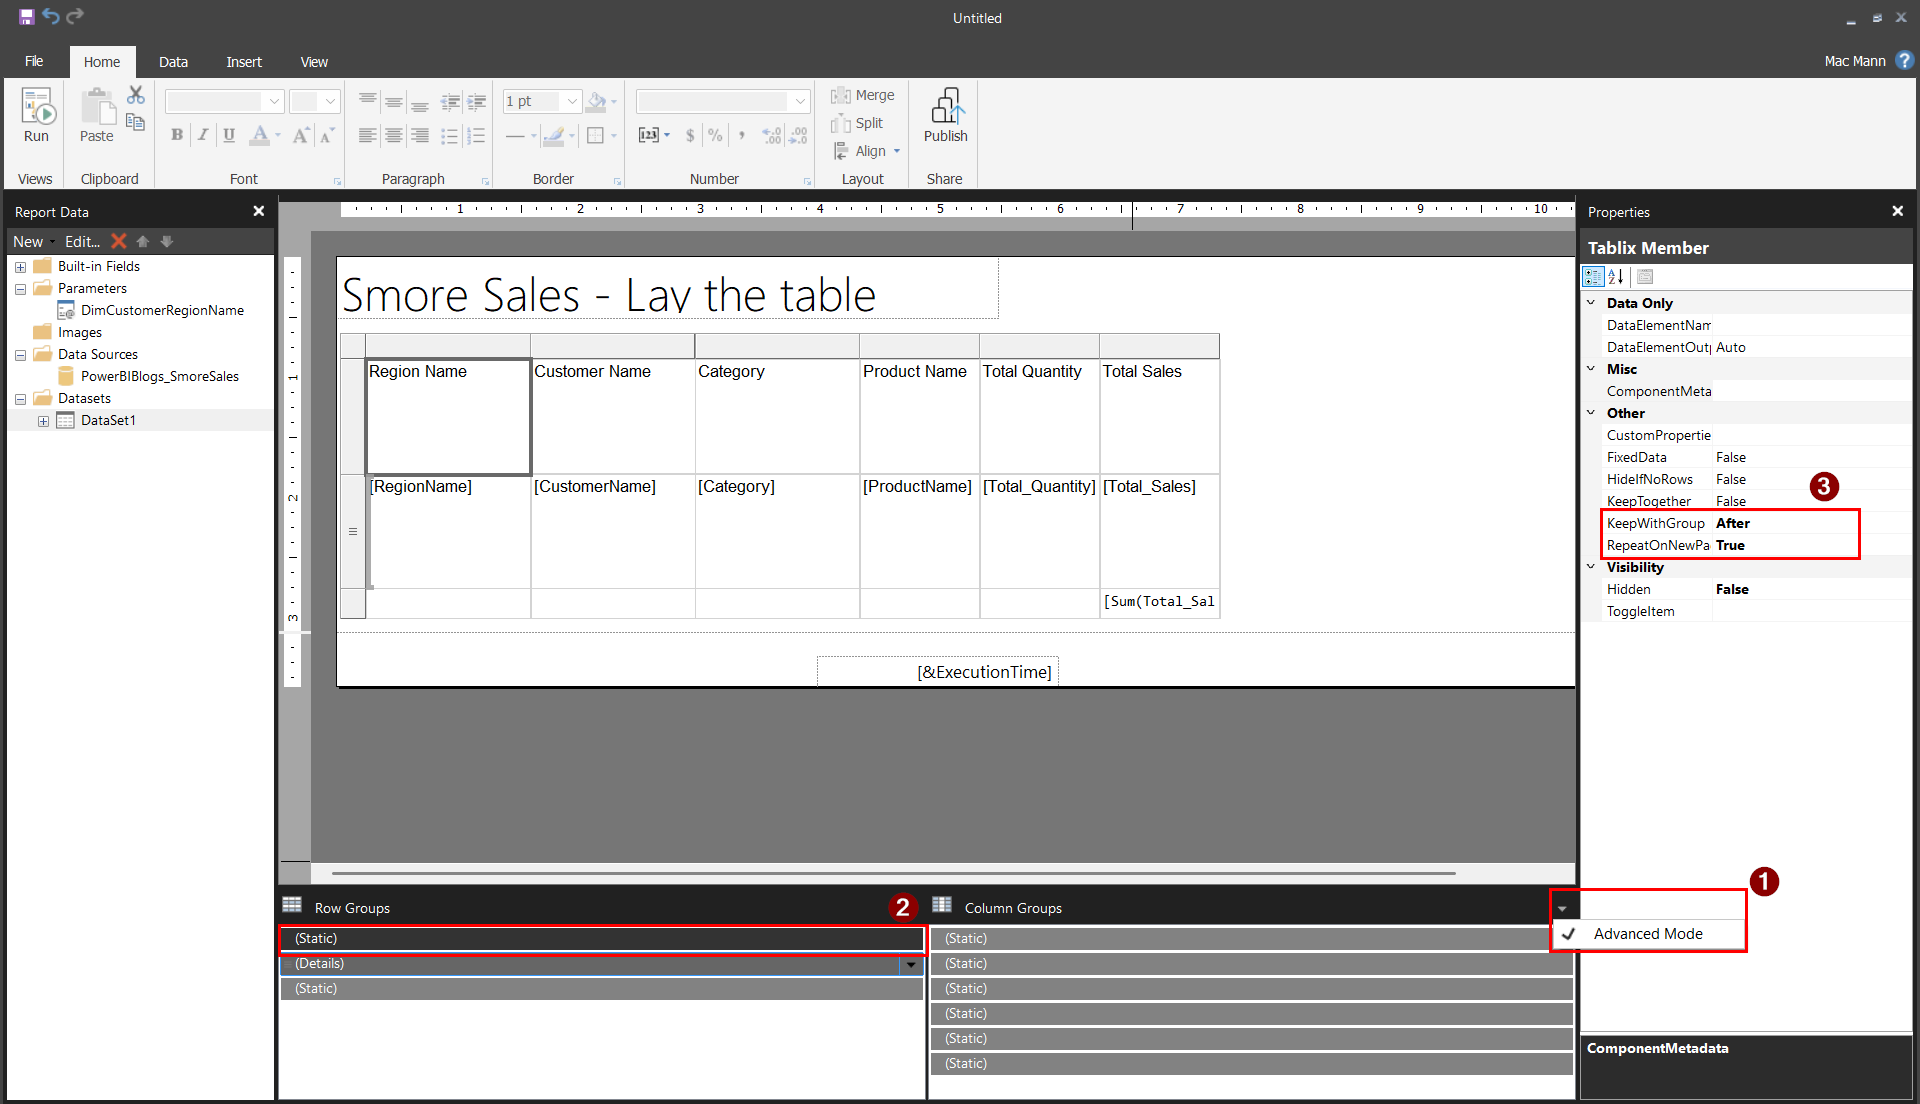Click the increase font size icon
The height and width of the screenshot is (1104, 1920).
click(x=301, y=135)
